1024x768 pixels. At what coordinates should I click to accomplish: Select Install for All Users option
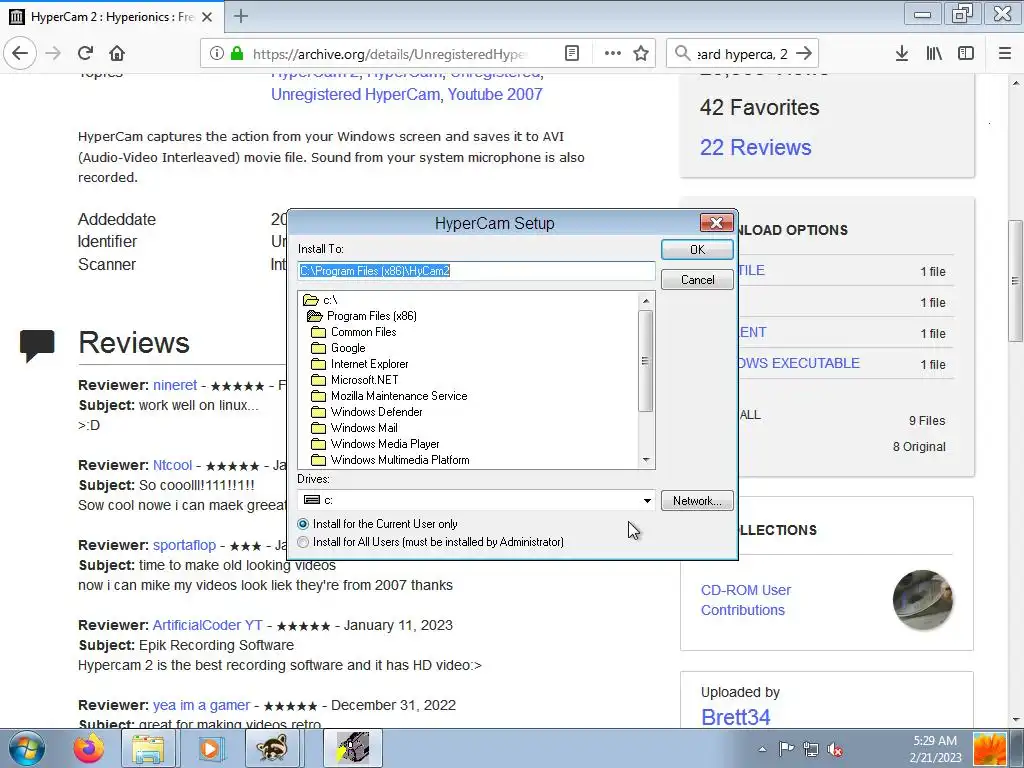coord(430,542)
